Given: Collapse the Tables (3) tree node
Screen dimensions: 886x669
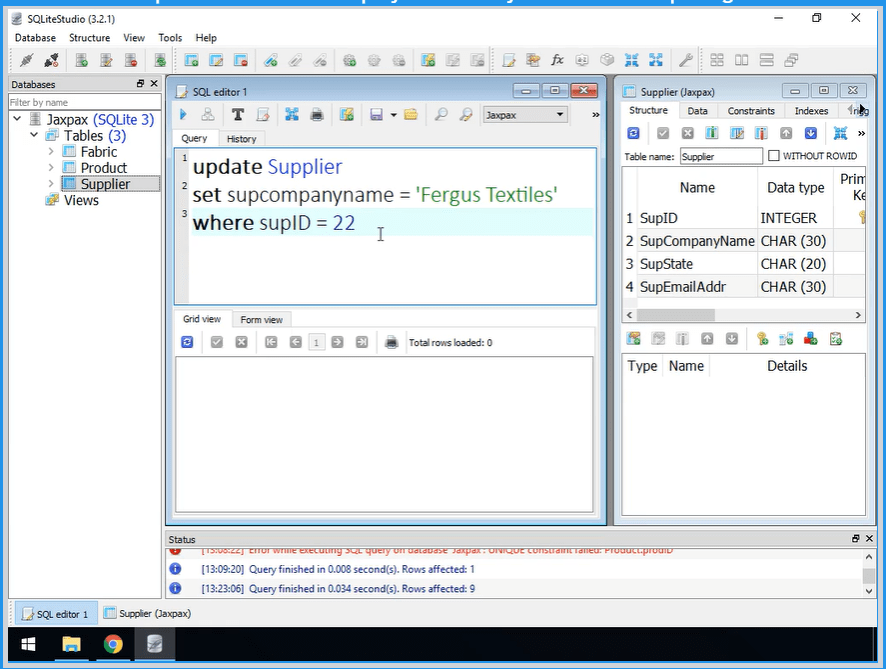Looking at the screenshot, I should (x=34, y=135).
